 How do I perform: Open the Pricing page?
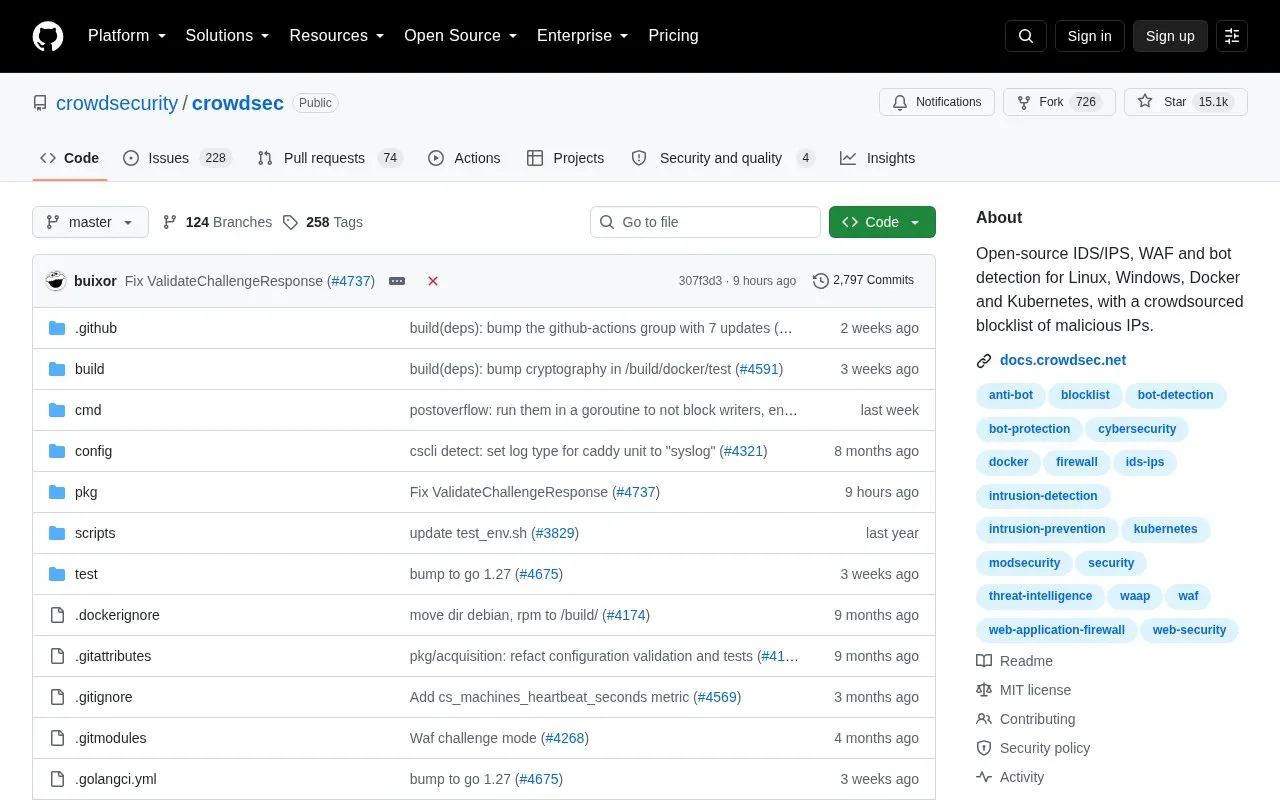[673, 36]
